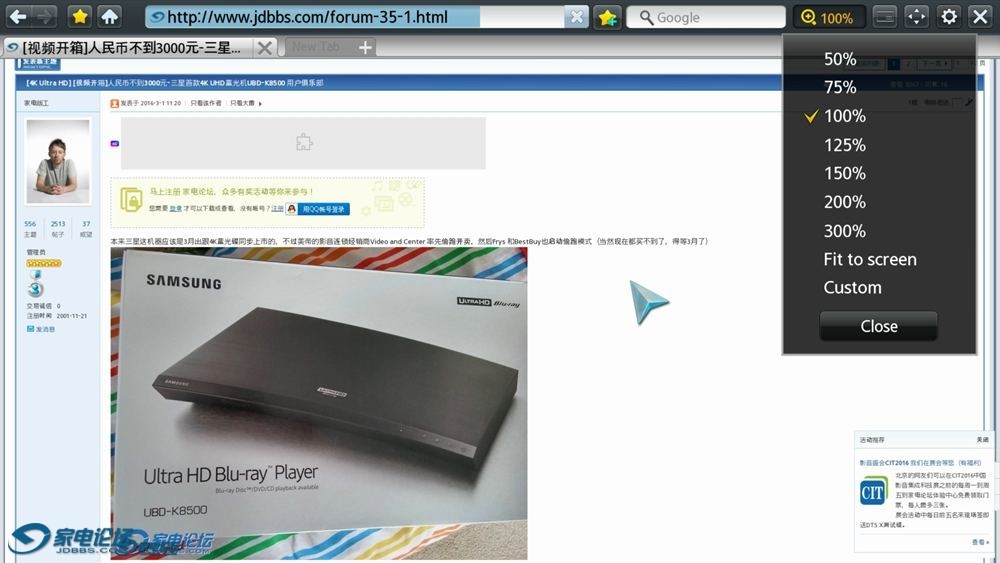The image size is (1000, 563).
Task: Clear the URL with the X button
Action: point(577,17)
